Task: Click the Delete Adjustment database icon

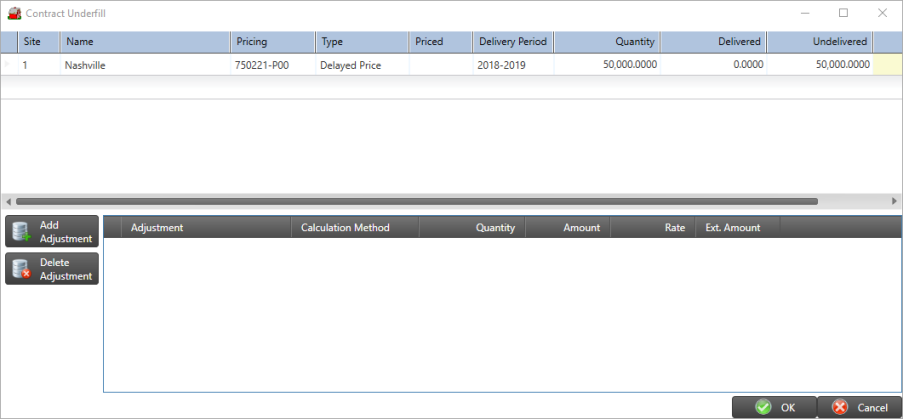Action: [x=20, y=269]
